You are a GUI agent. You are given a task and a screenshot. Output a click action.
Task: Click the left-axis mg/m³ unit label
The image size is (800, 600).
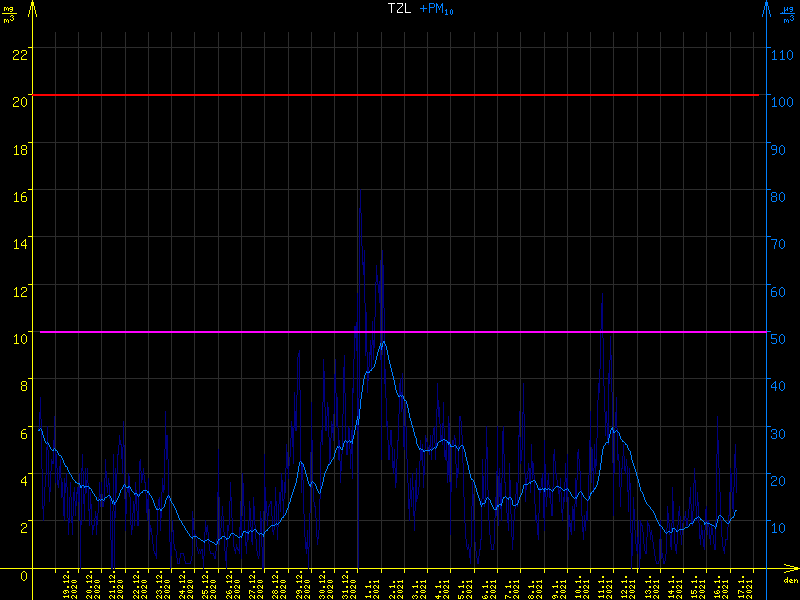(x=10, y=15)
